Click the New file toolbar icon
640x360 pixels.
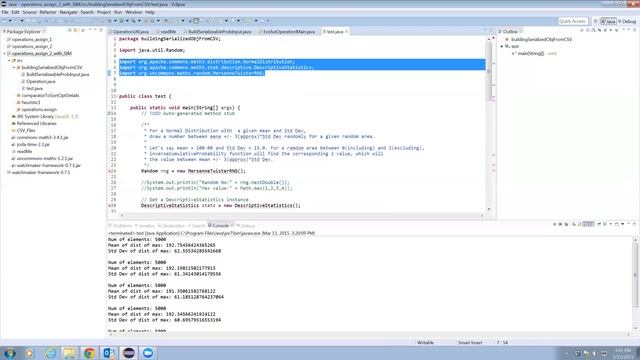pyautogui.click(x=4, y=21)
